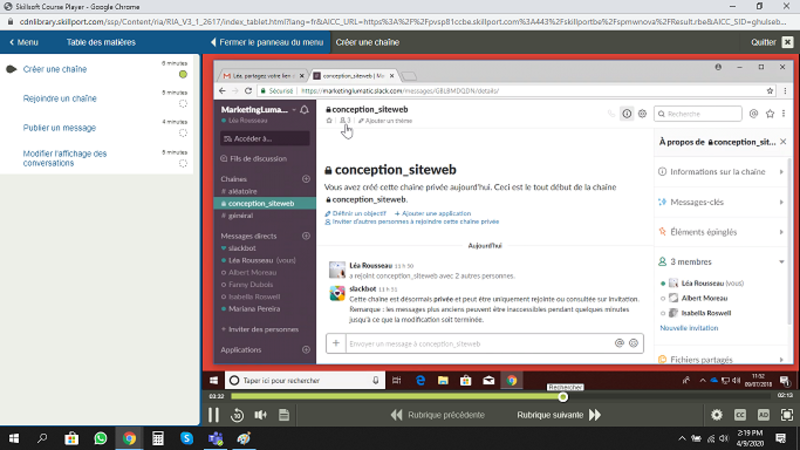Click Fermer le panneau du menu
This screenshot has width=800, height=450.
267,42
